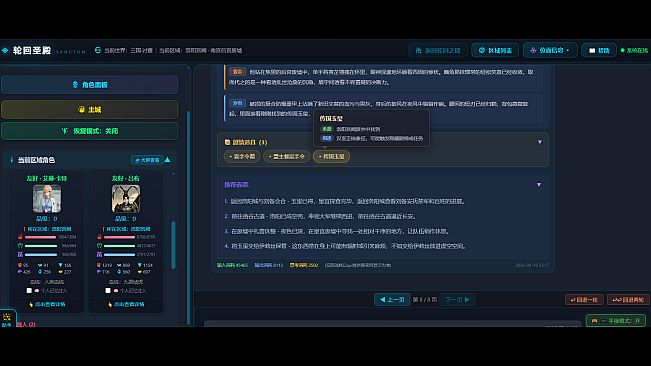
Task: Click the location pin icon on 吕布's card
Action: pos(103,229)
